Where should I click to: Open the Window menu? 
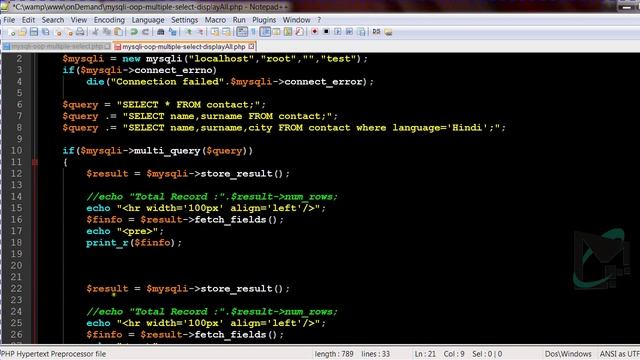click(x=296, y=20)
